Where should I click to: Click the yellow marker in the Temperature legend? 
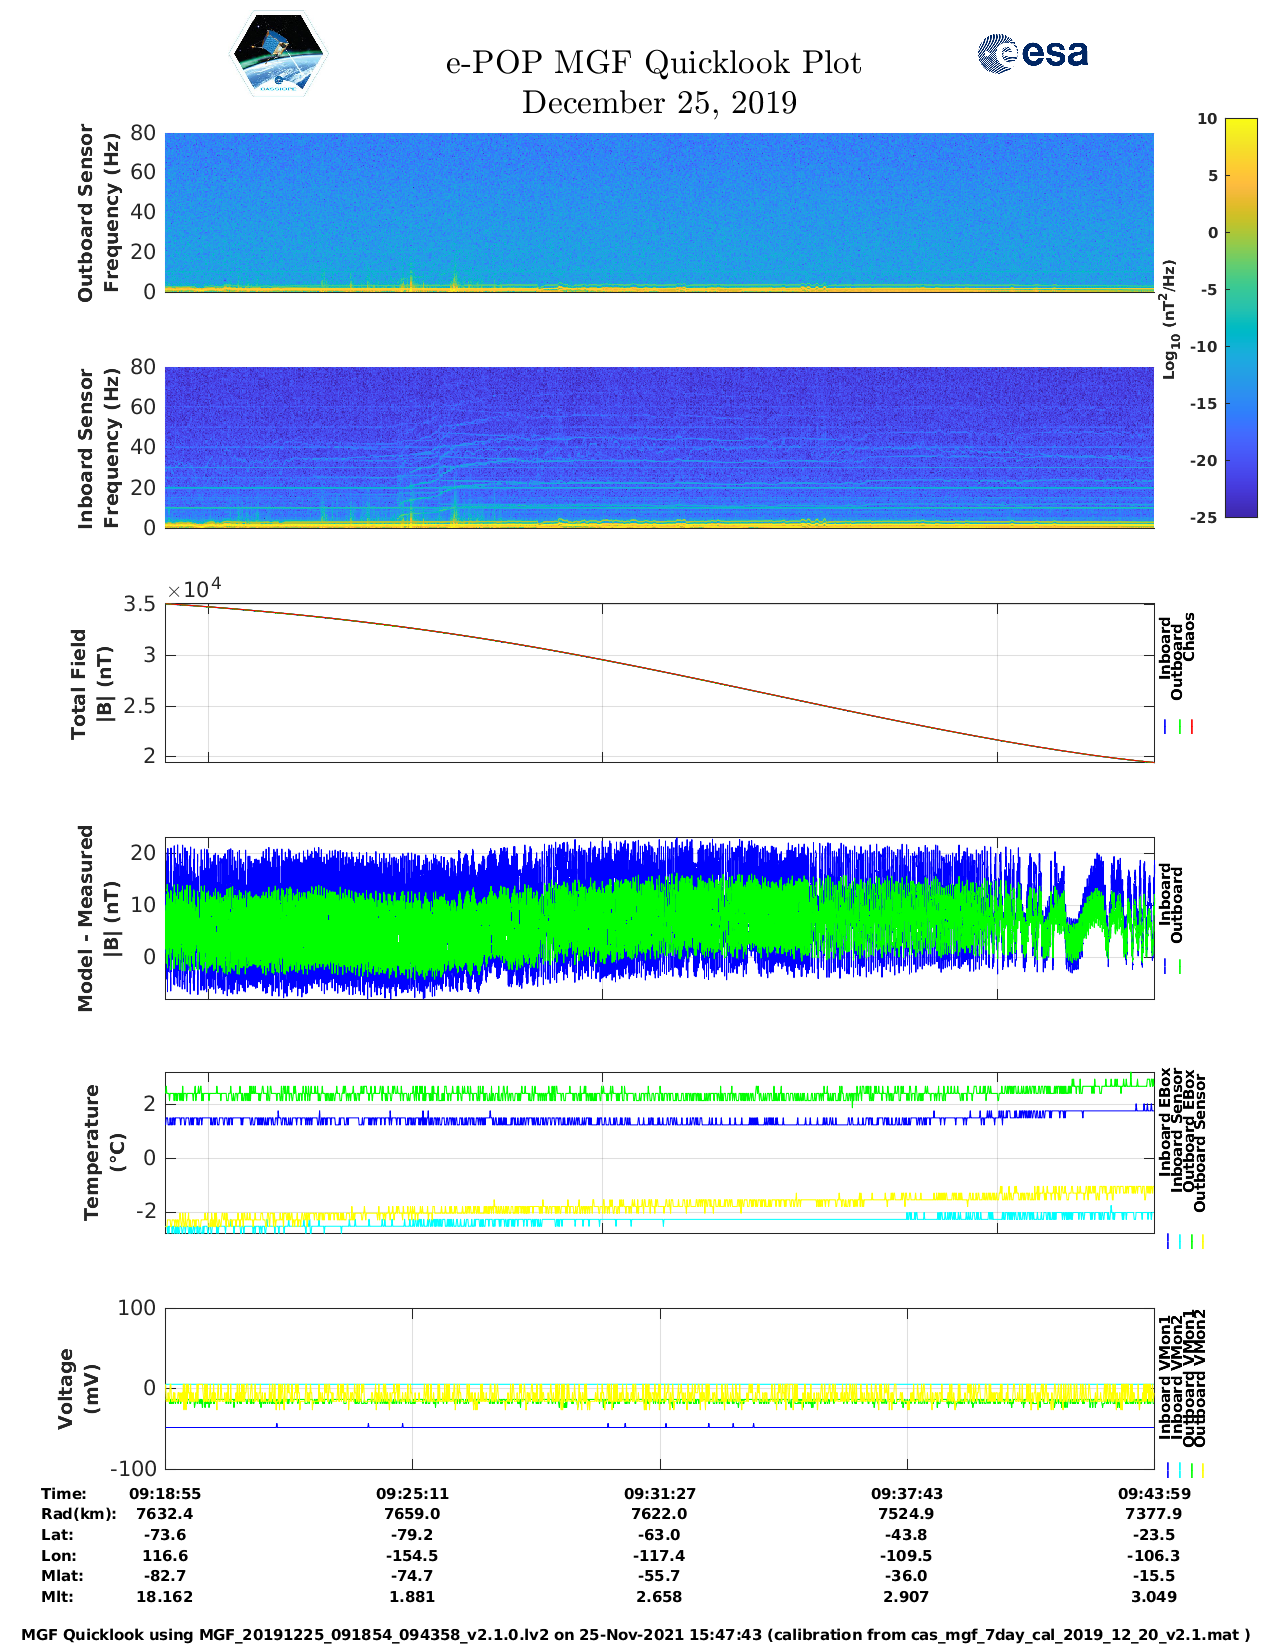(x=1202, y=1241)
